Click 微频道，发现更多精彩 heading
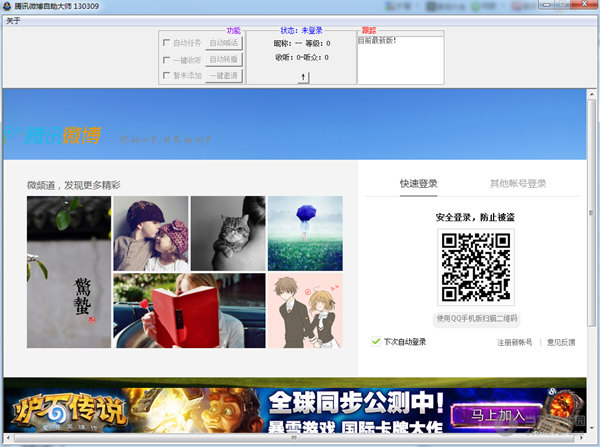 tap(73, 185)
